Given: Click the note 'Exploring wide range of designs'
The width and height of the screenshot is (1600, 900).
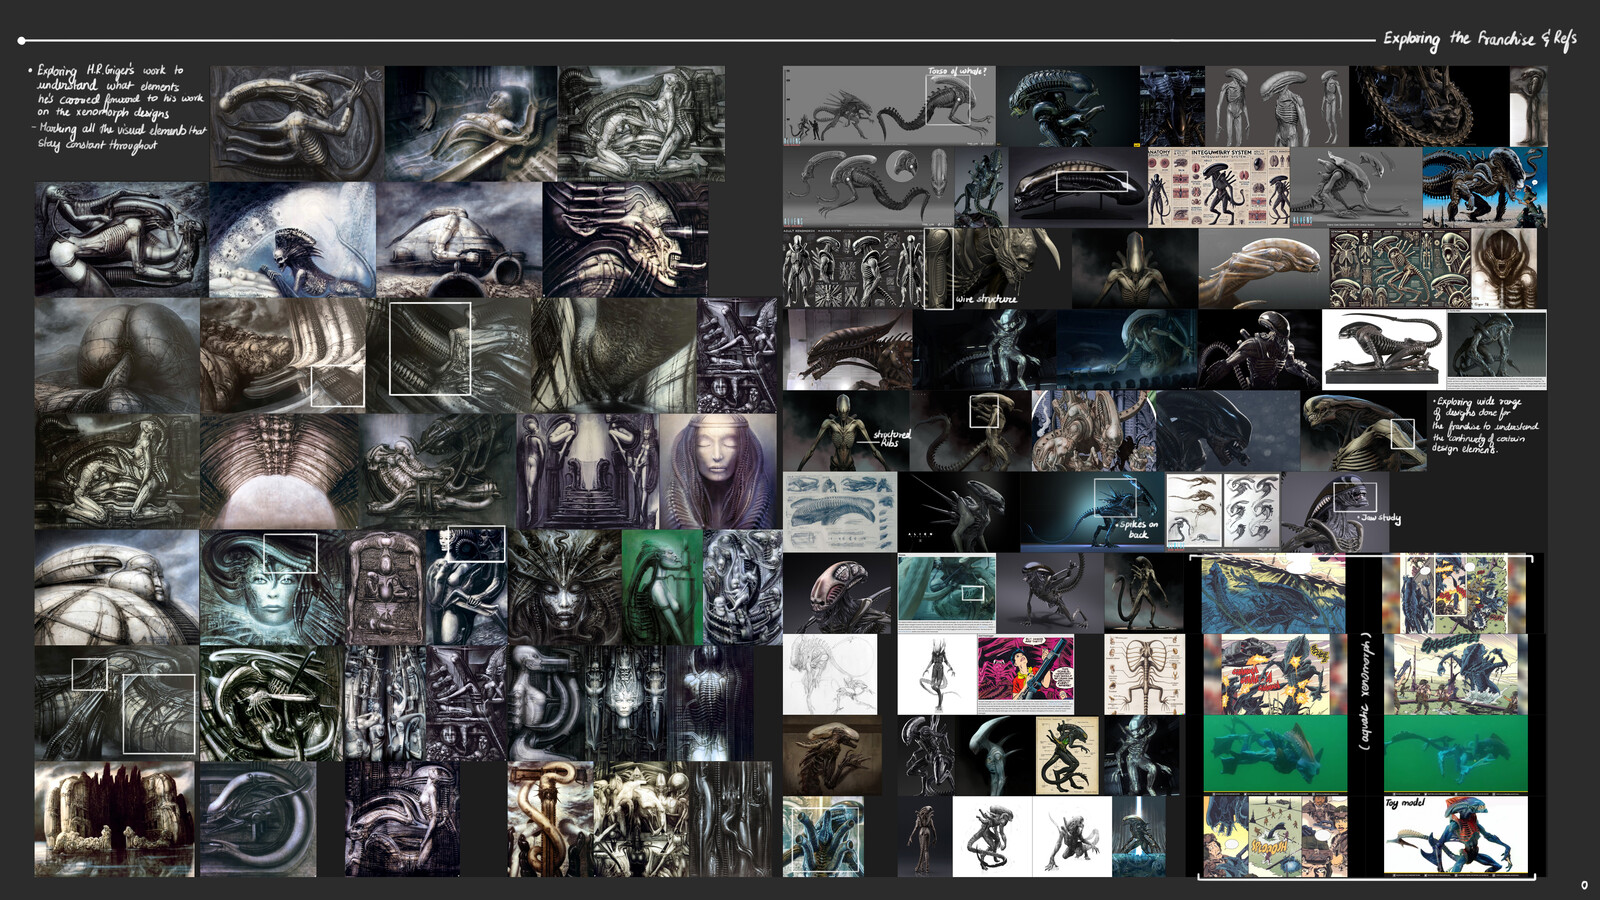Looking at the screenshot, I should click(x=1485, y=425).
